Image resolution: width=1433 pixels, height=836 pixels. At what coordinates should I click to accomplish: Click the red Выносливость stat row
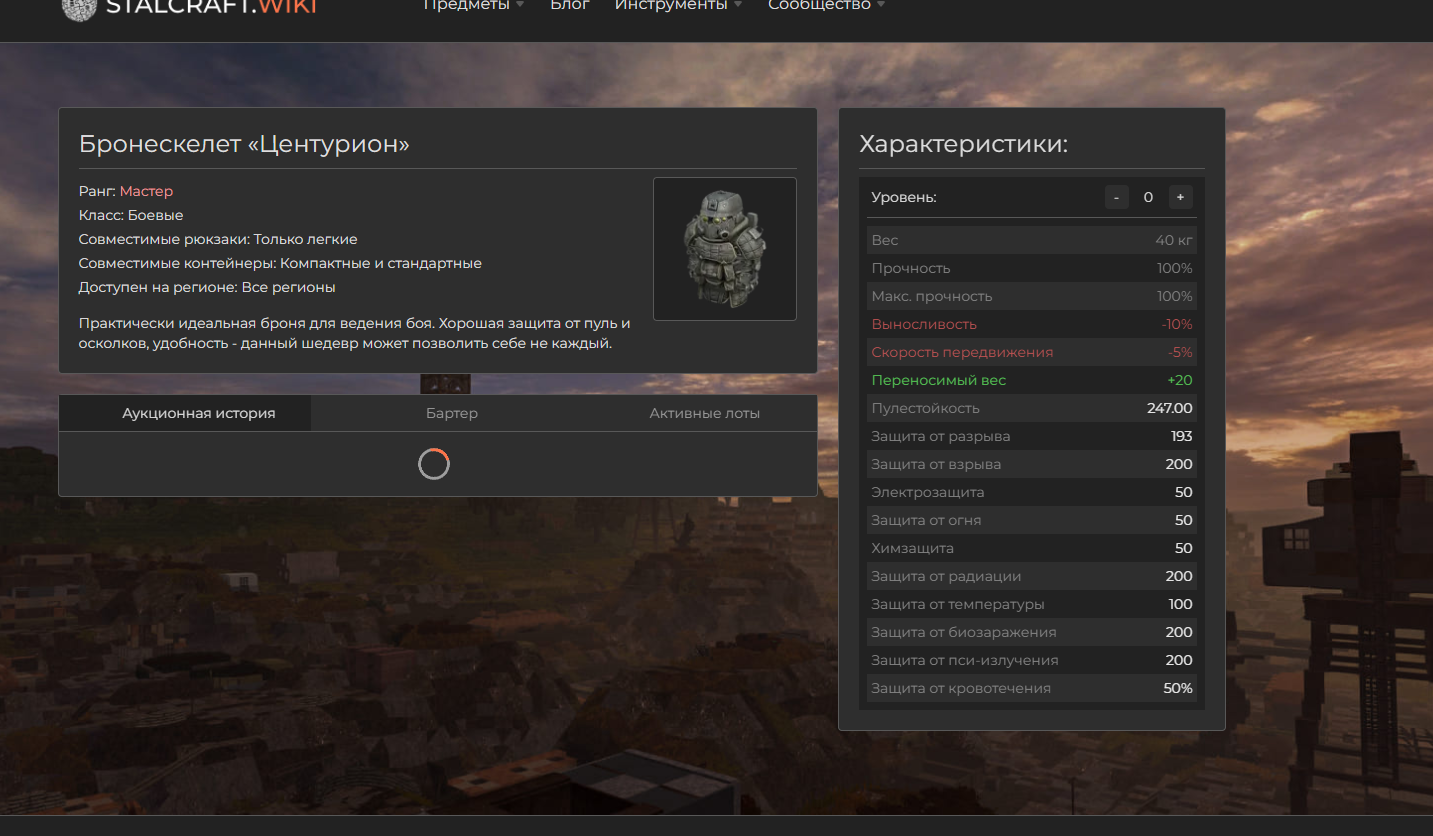click(1031, 324)
